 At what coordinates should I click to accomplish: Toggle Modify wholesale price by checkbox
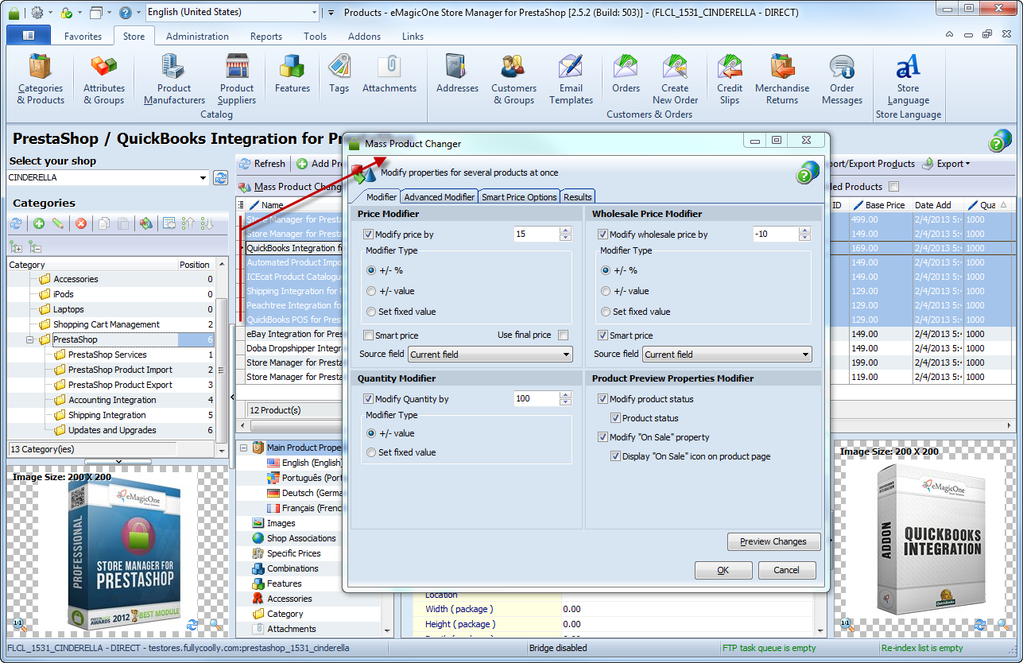point(602,234)
